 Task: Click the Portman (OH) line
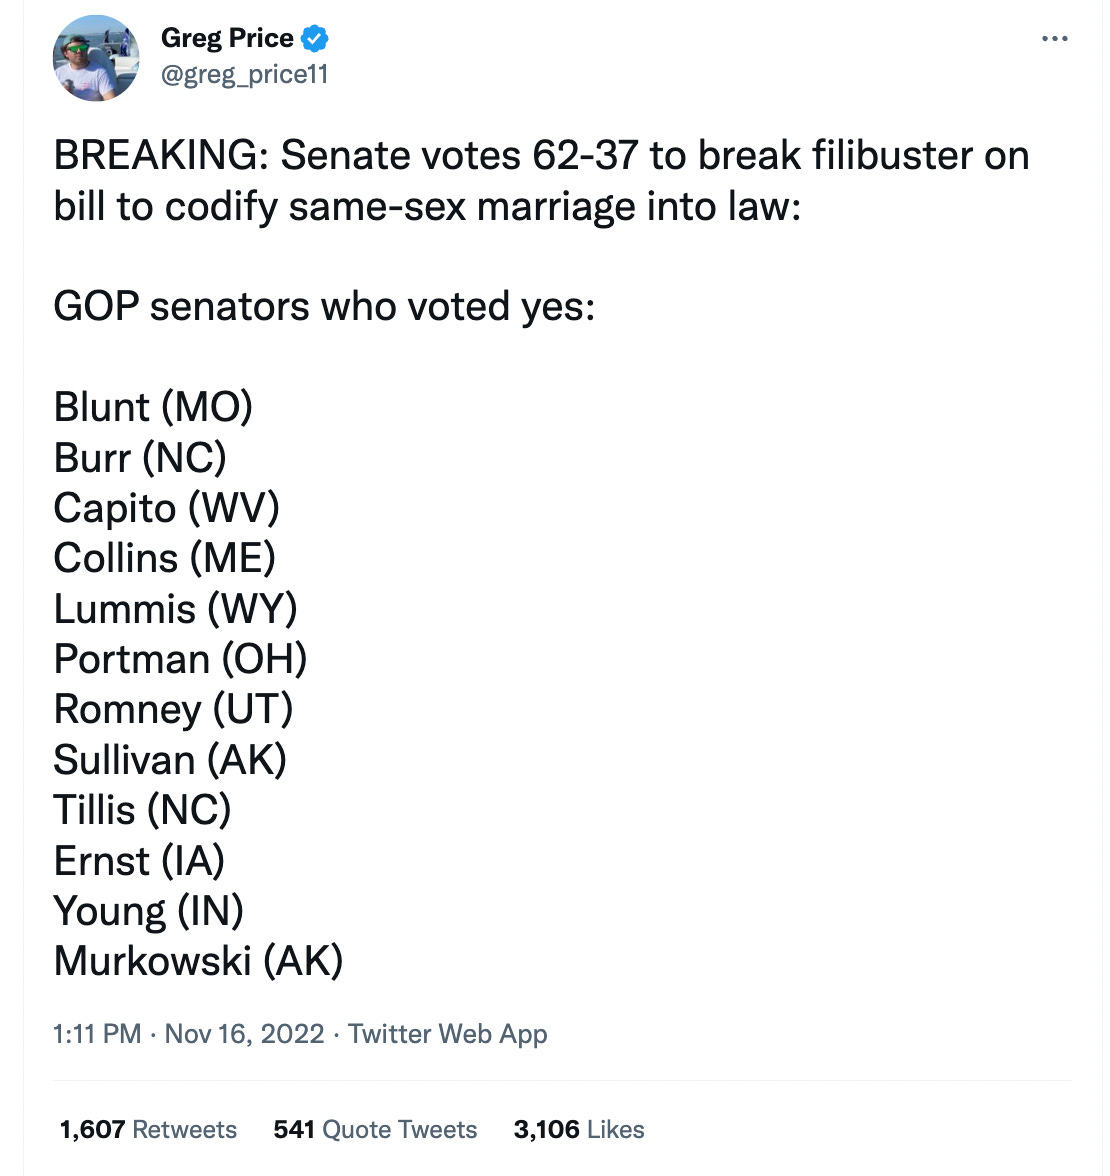point(180,659)
